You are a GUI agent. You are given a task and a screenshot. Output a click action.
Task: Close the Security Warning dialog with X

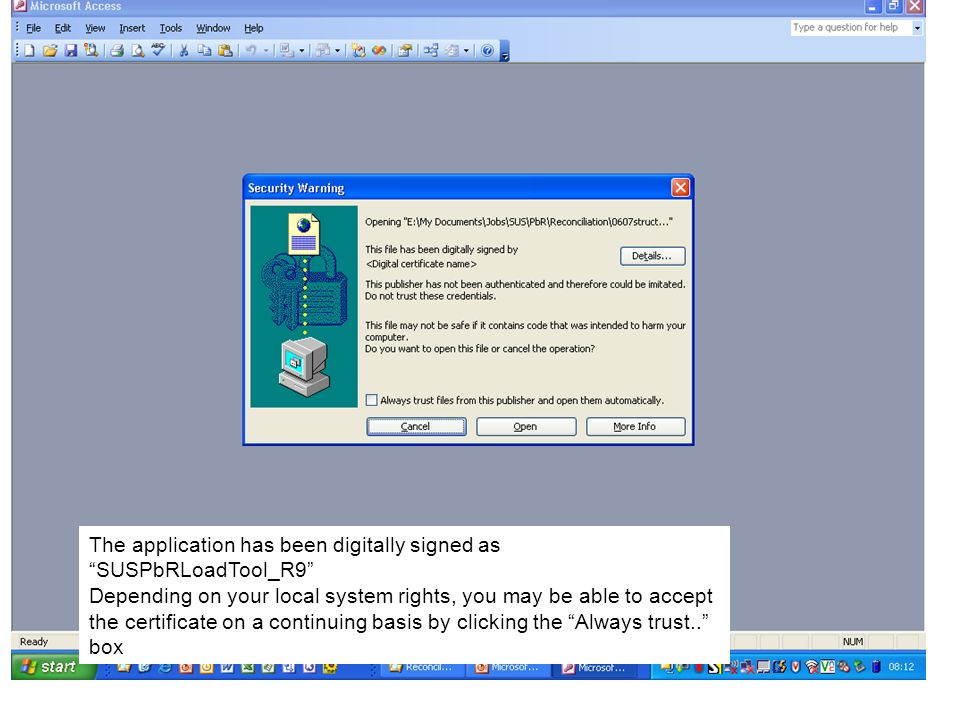pos(680,187)
